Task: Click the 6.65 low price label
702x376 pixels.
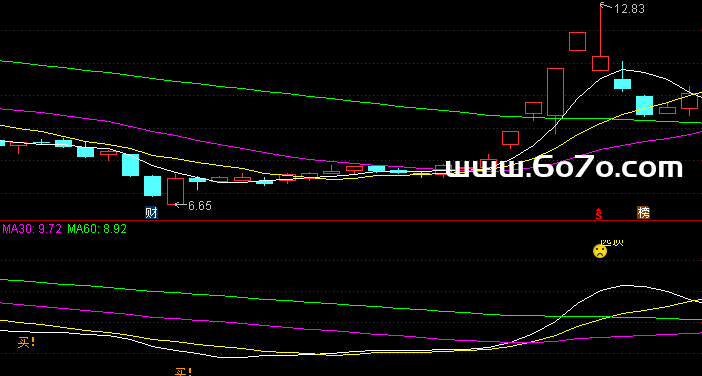Action: click(x=200, y=206)
